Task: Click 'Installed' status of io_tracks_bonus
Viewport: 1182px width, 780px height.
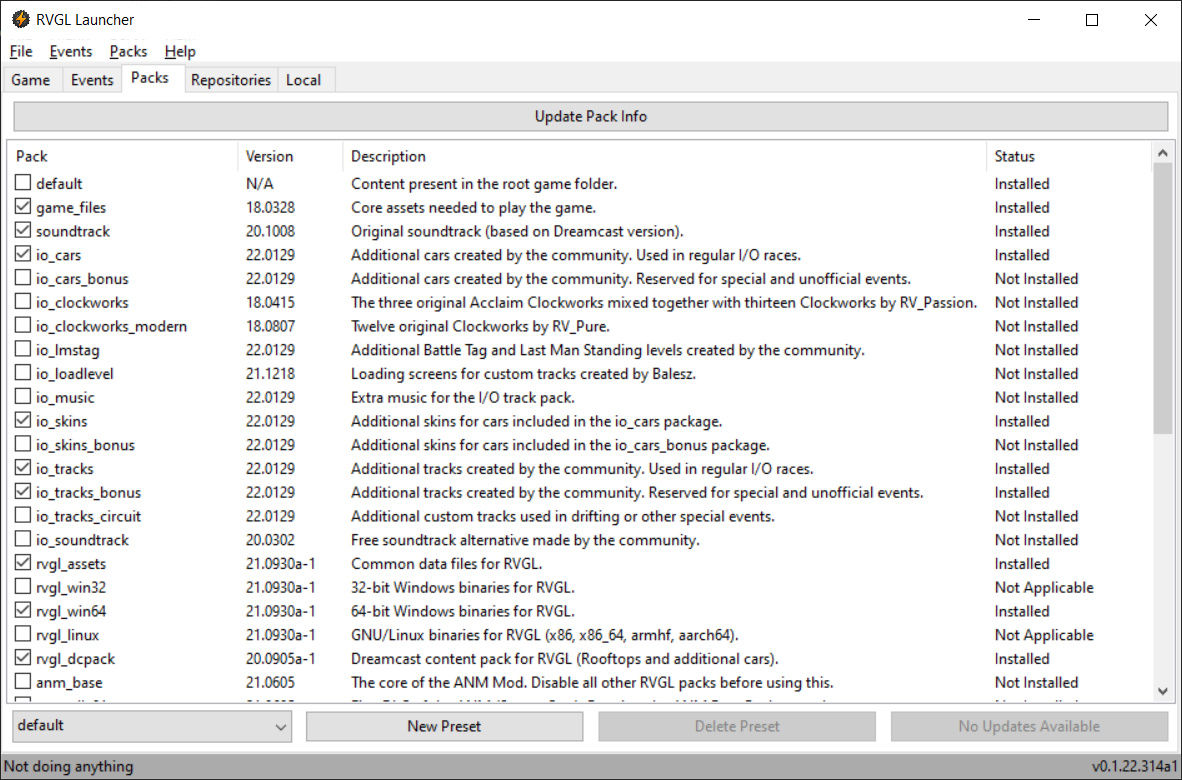Action: pyautogui.click(x=1022, y=492)
